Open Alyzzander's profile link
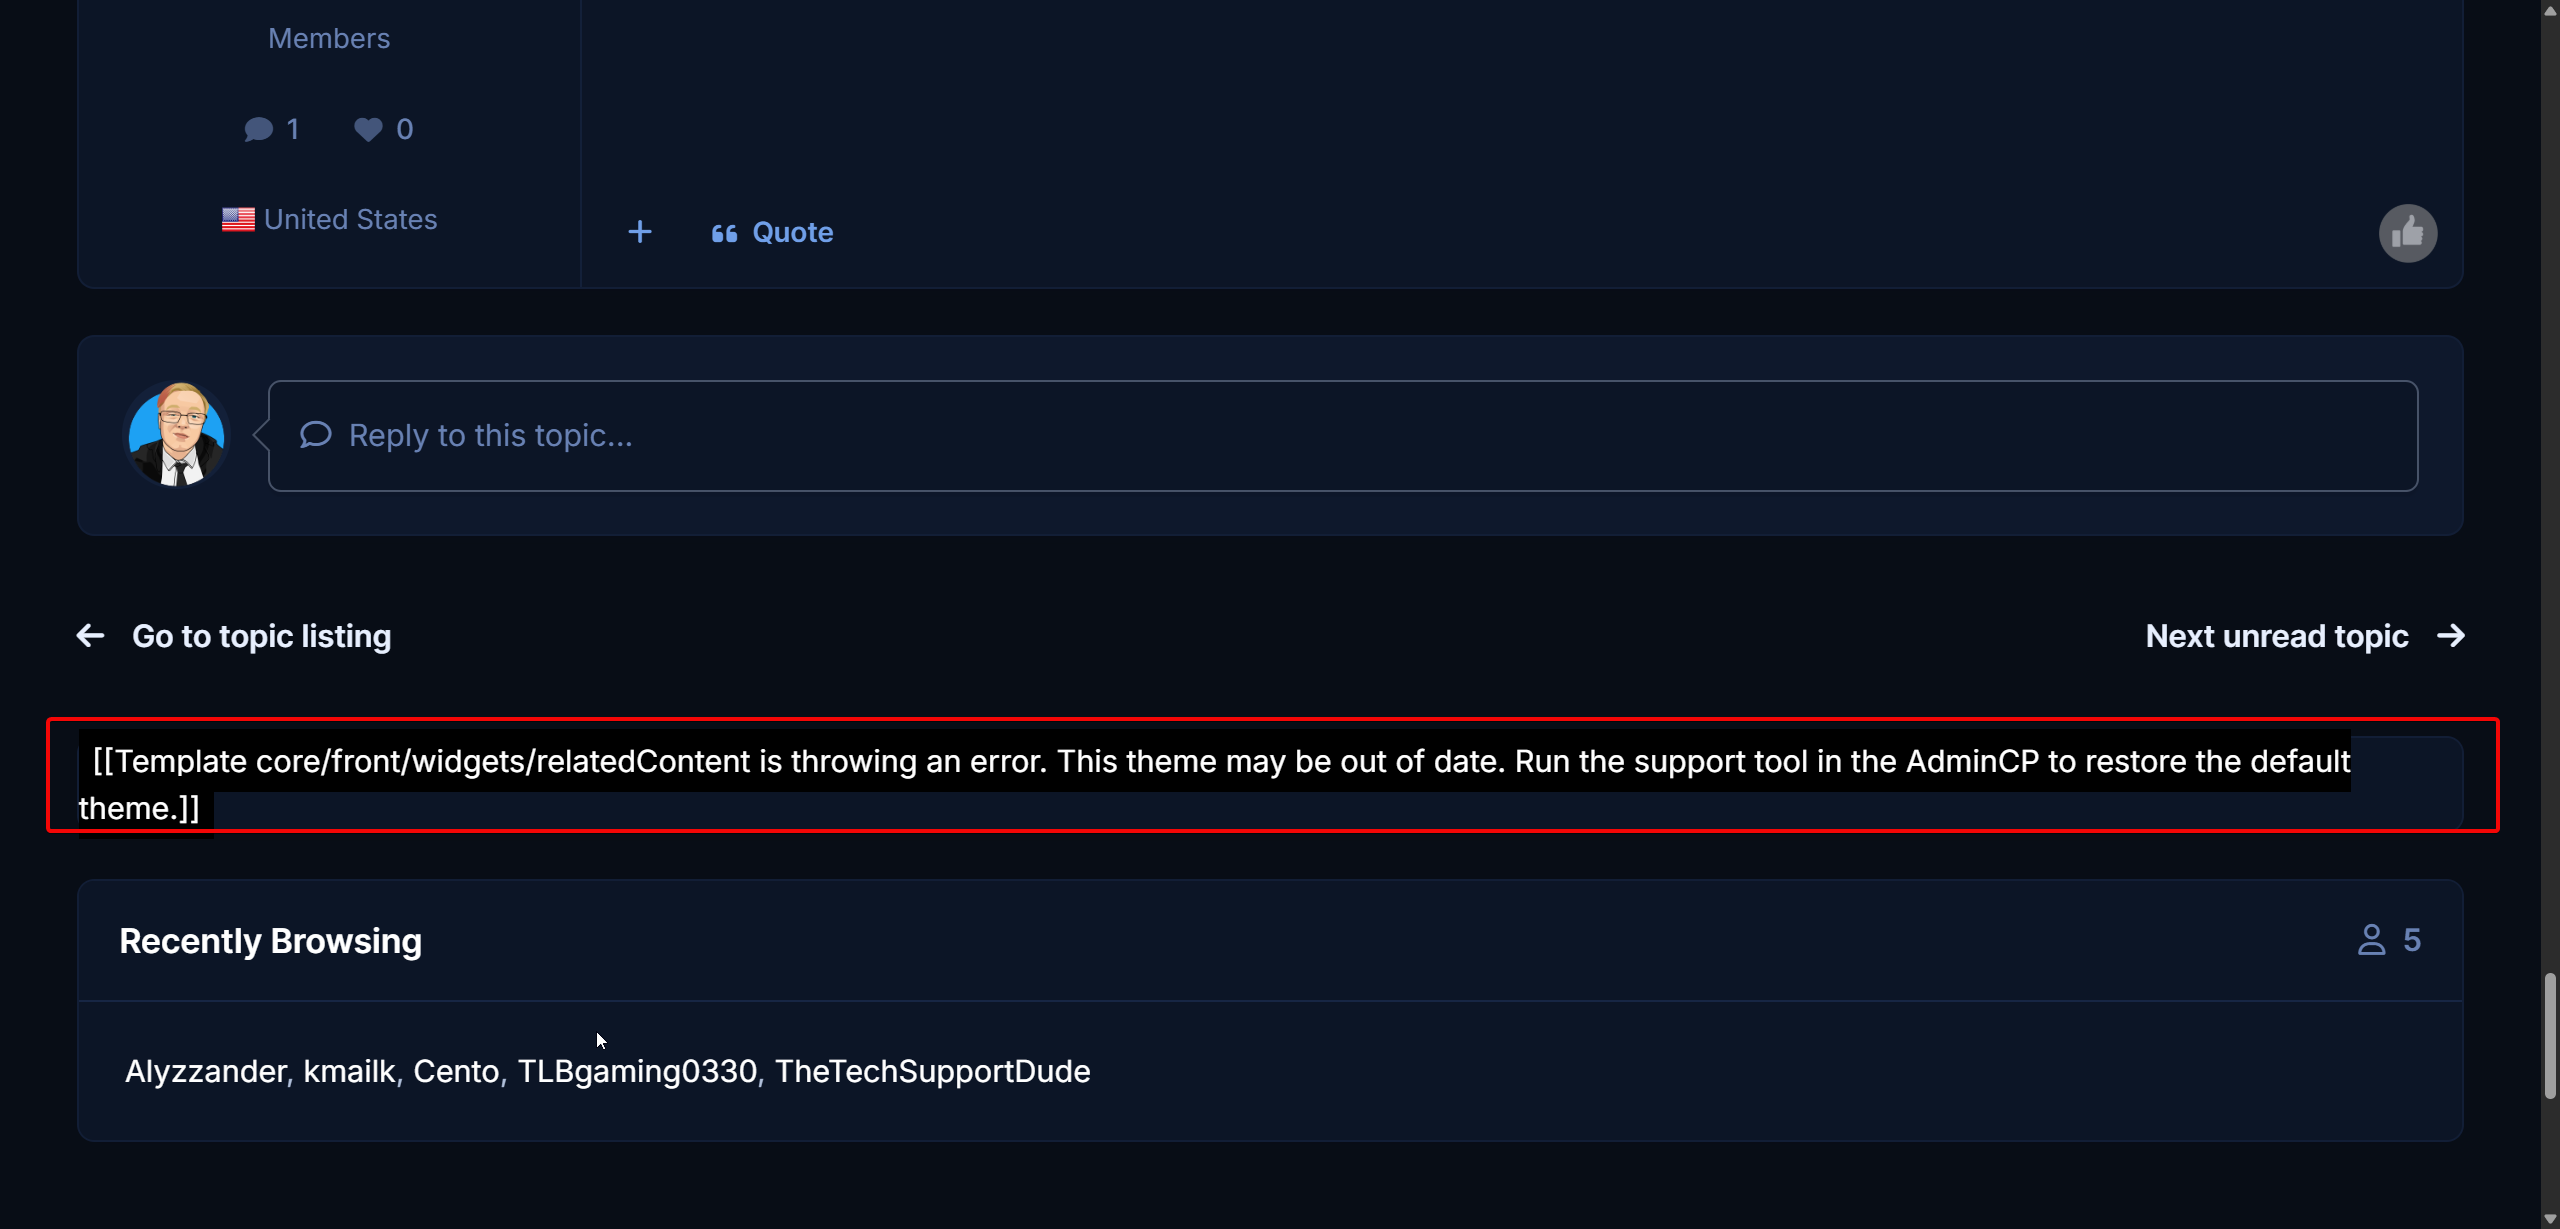Image resolution: width=2560 pixels, height=1229 pixels. [205, 1071]
